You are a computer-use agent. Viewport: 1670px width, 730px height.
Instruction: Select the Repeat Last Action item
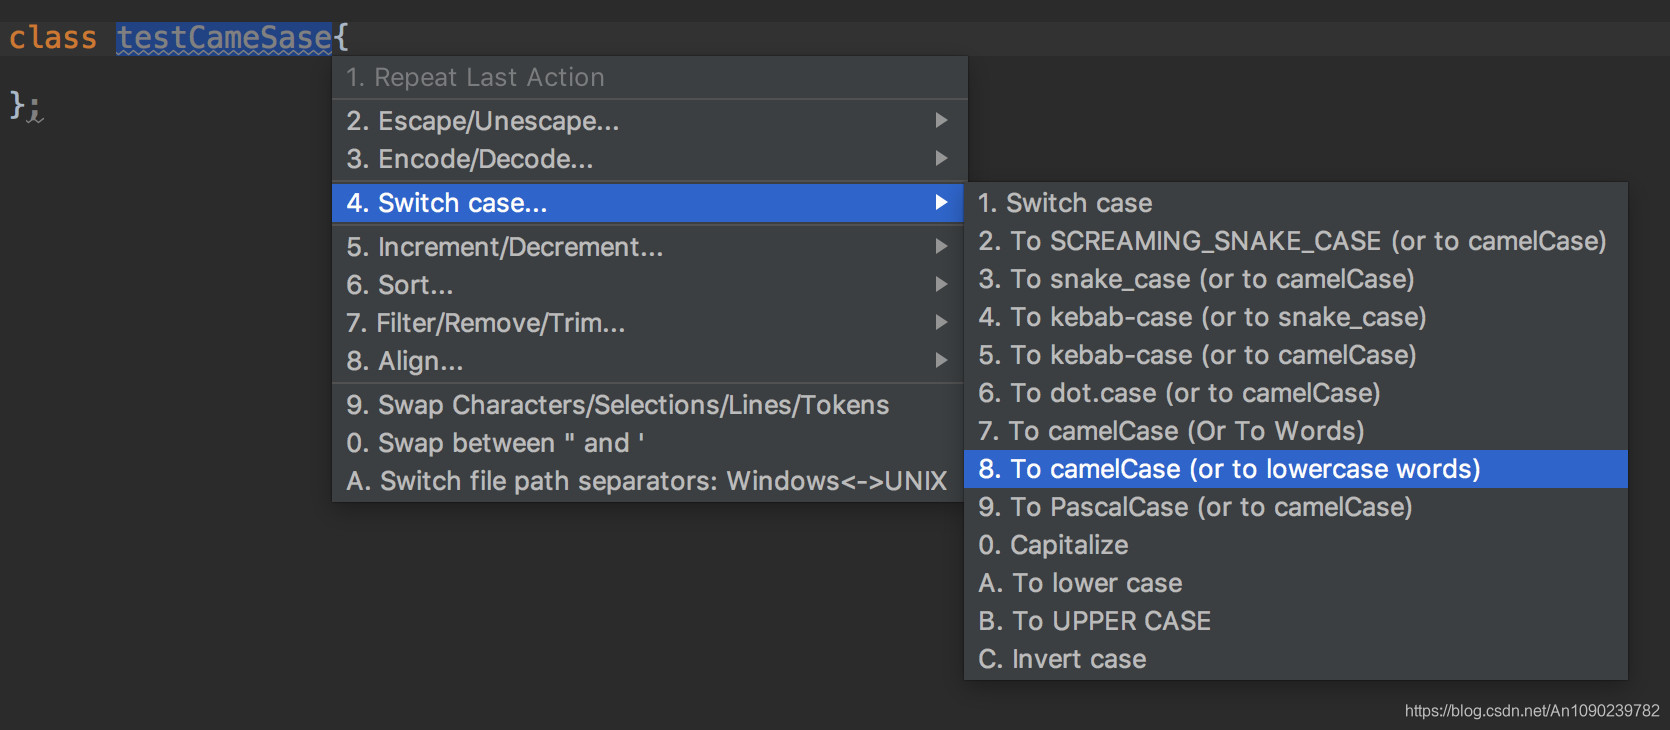coord(649,77)
